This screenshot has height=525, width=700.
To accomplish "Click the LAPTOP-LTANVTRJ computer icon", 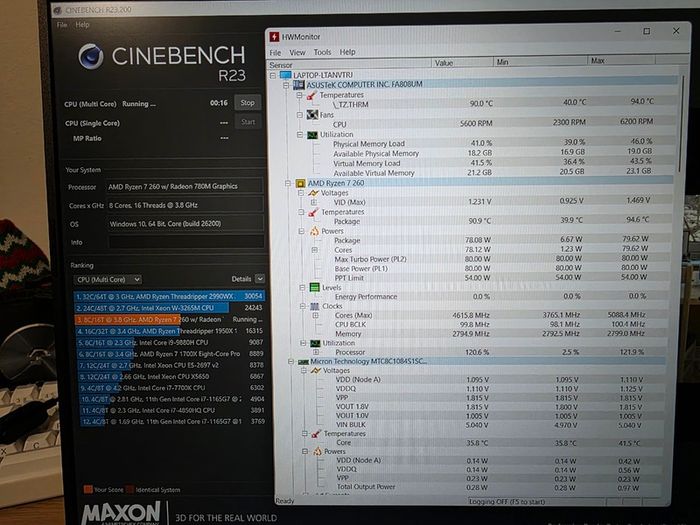I will coord(285,75).
